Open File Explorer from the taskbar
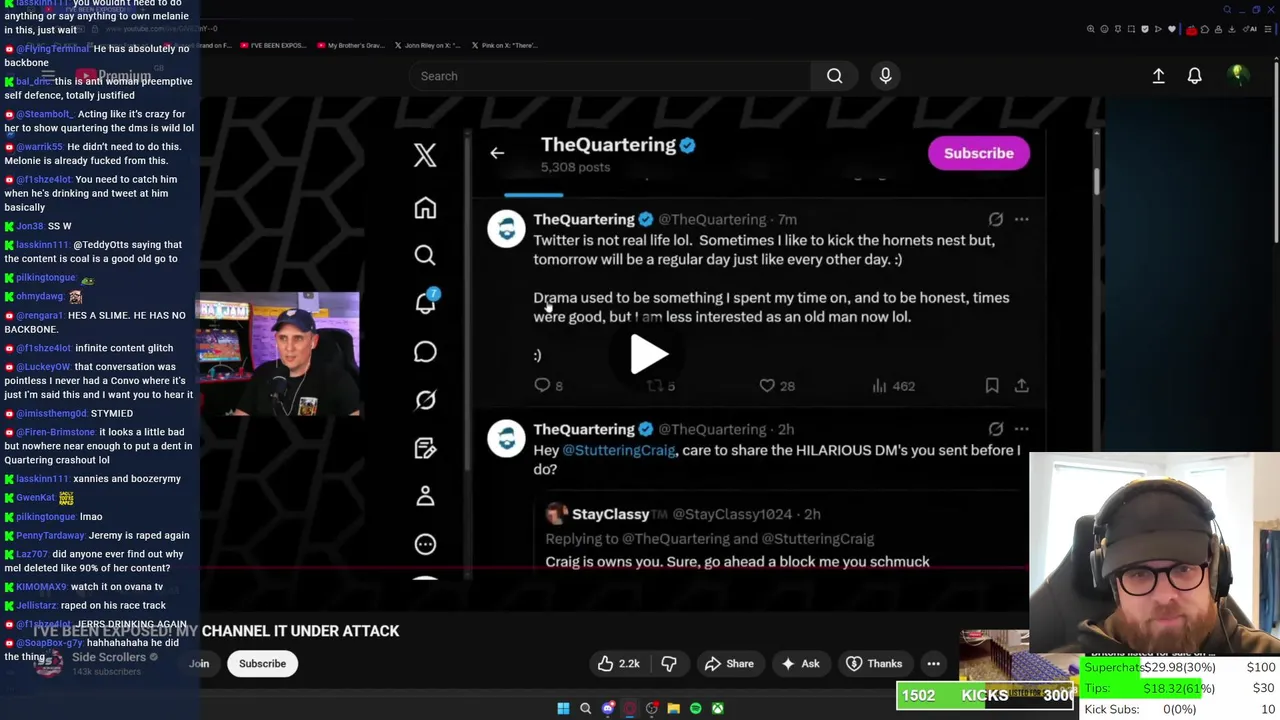Screen dimensions: 1280x720 point(673,708)
